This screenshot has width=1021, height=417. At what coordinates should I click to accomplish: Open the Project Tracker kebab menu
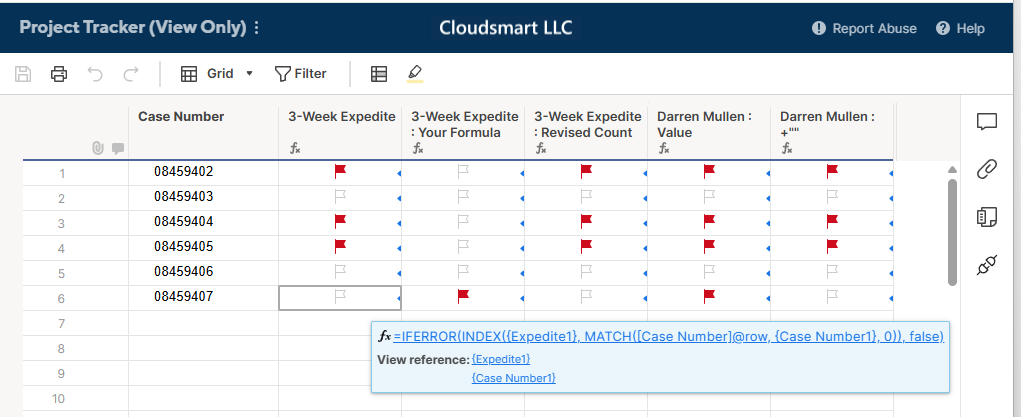pos(257,28)
